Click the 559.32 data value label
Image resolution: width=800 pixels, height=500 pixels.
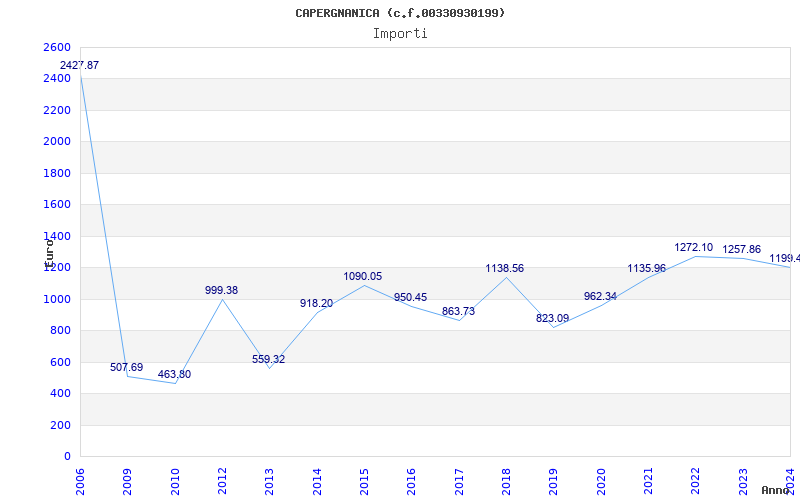click(x=268, y=359)
